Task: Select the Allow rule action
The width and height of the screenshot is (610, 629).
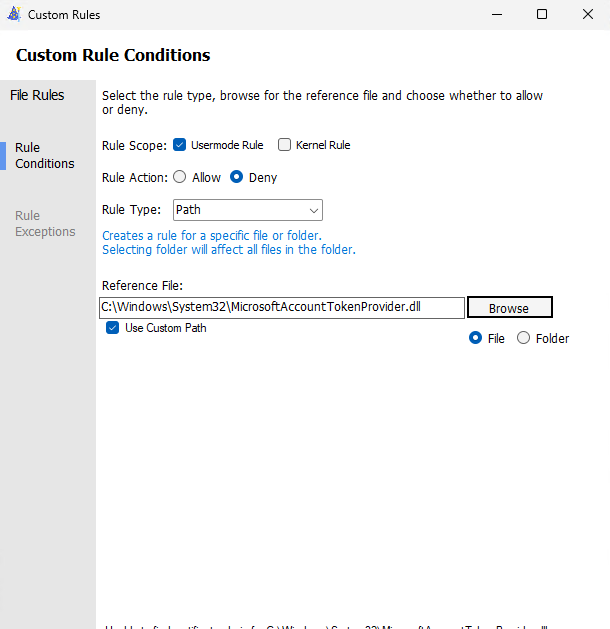Action: [180, 177]
